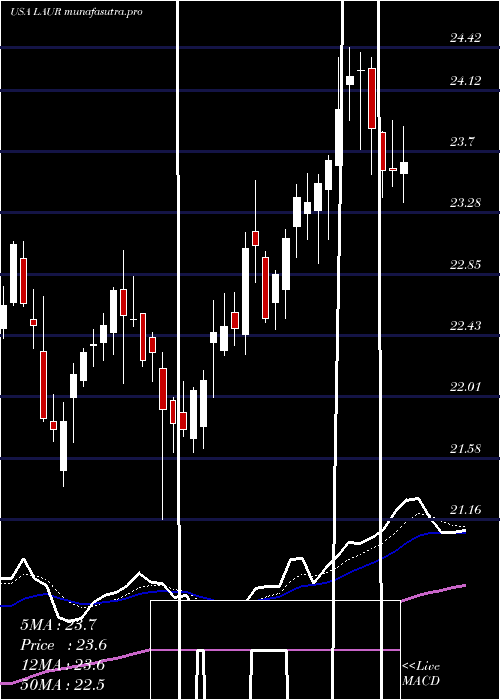500x700 pixels.
Task: Select the 22.85 price level label
Action: click(x=466, y=264)
